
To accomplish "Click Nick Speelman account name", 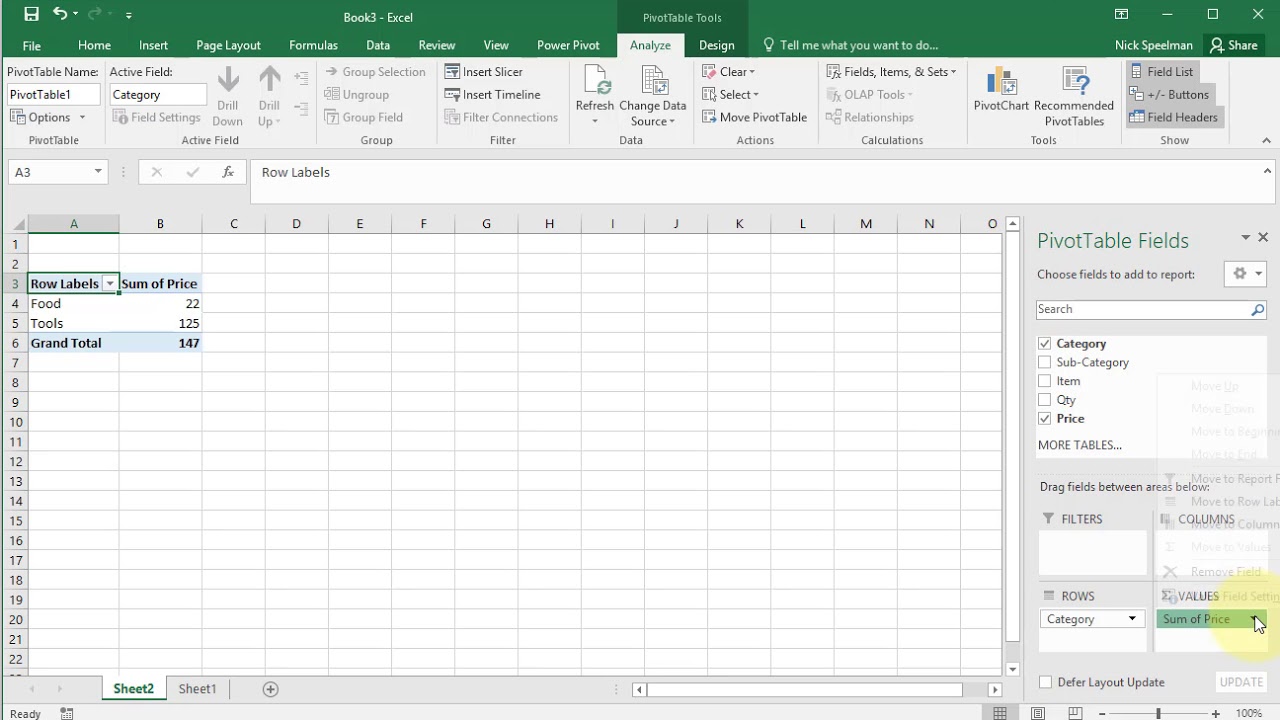I will [x=1153, y=45].
